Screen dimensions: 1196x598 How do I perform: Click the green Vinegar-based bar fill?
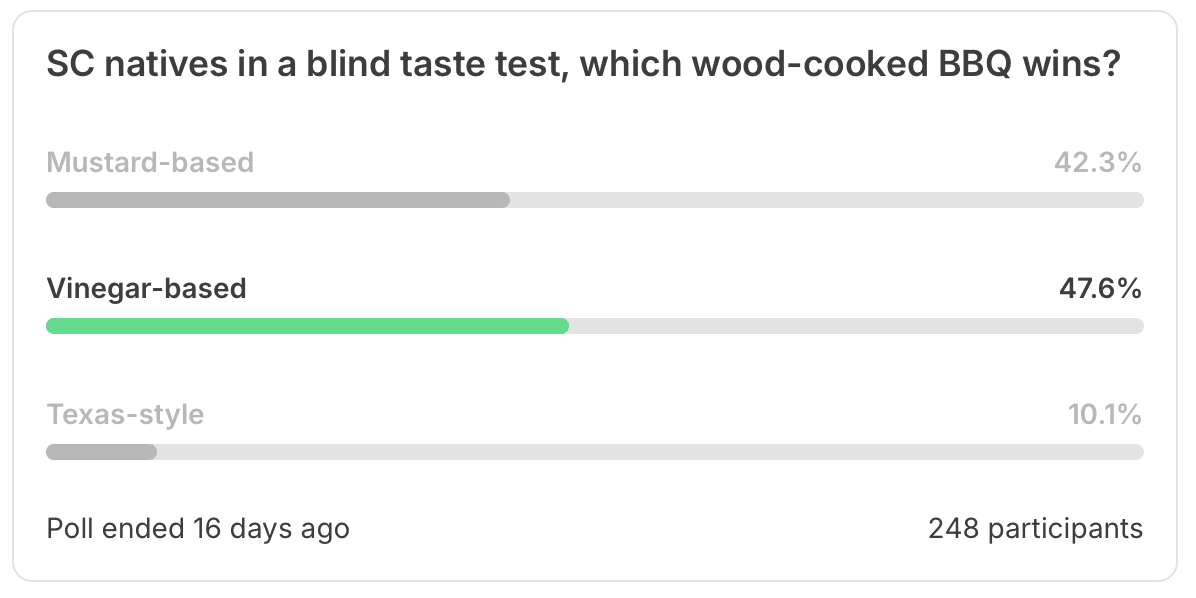pos(307,326)
